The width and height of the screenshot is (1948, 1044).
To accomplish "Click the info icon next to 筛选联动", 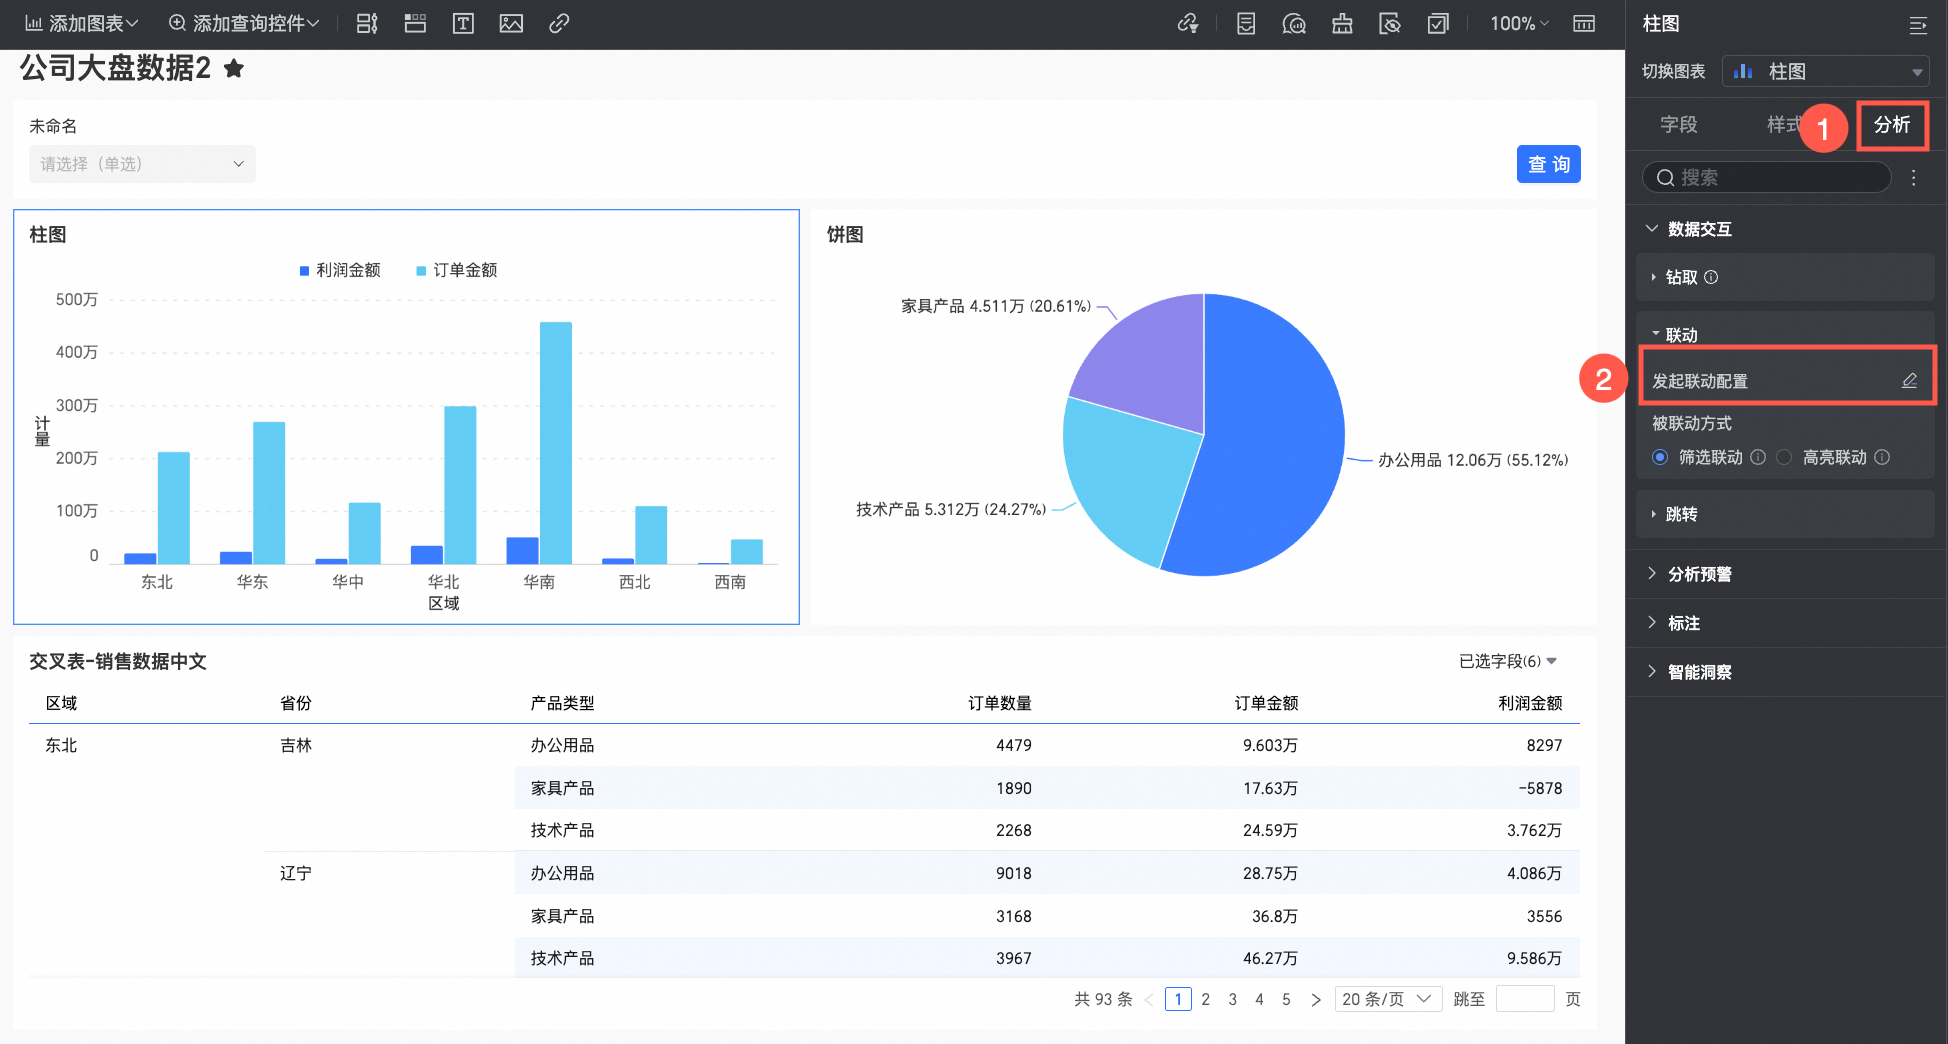I will point(1758,457).
